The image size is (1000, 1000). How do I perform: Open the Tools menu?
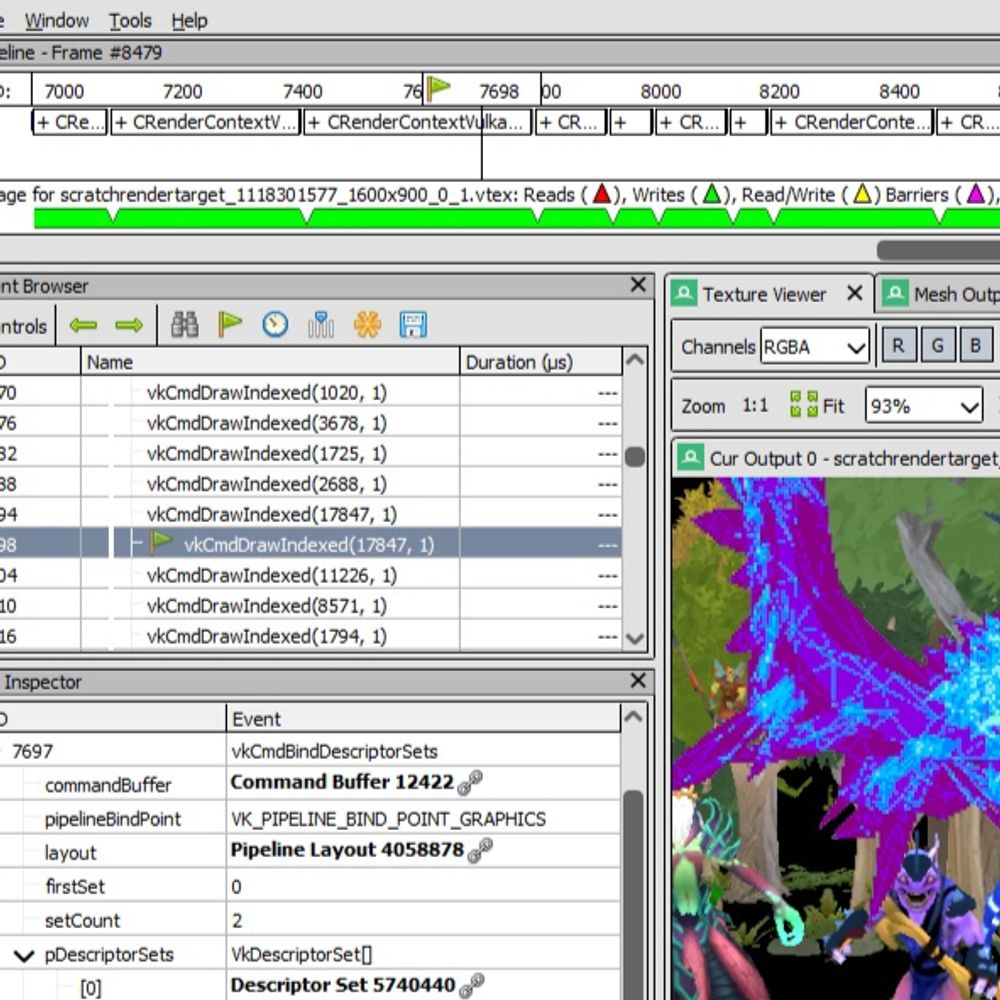[x=130, y=20]
